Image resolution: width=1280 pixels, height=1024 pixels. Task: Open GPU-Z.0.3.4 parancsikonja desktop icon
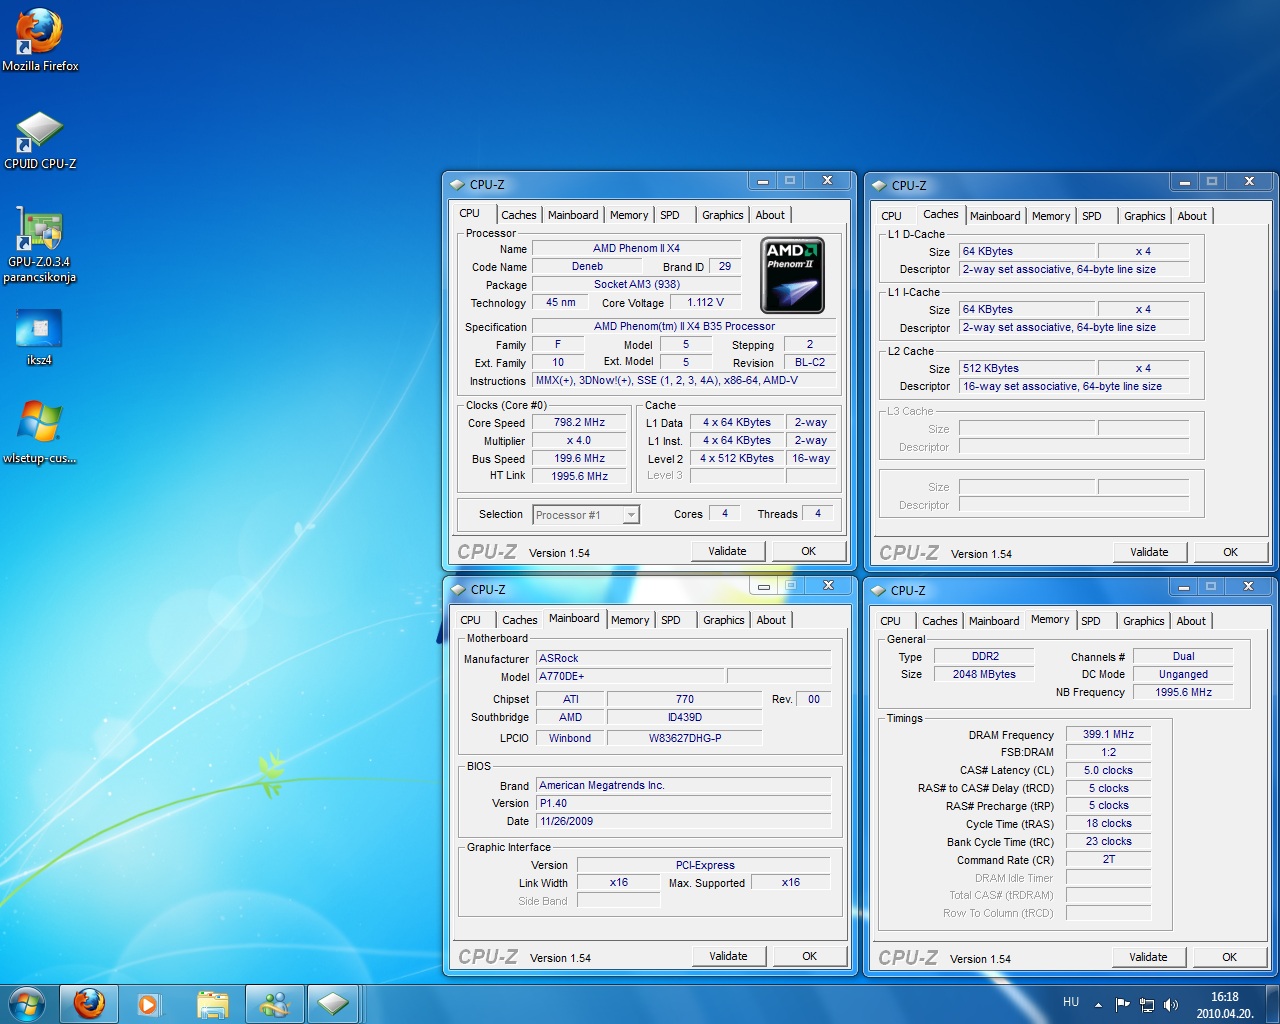(40, 245)
